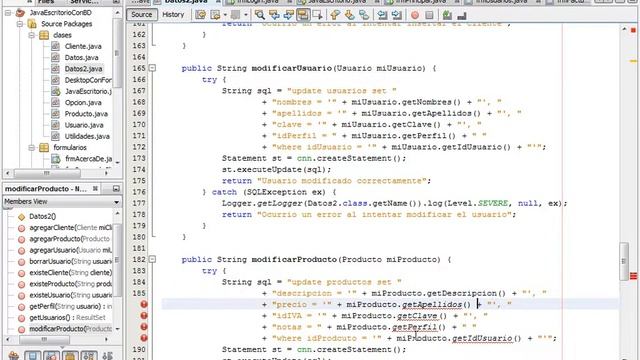Select frmAcercaDe.java in formularios
Image resolution: width=640 pixels, height=360 pixels.
coord(88,159)
